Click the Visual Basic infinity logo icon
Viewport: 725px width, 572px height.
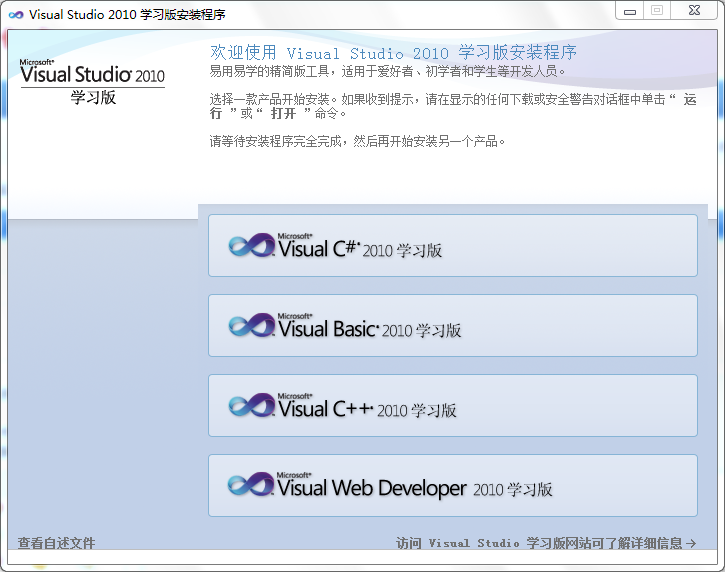click(252, 325)
